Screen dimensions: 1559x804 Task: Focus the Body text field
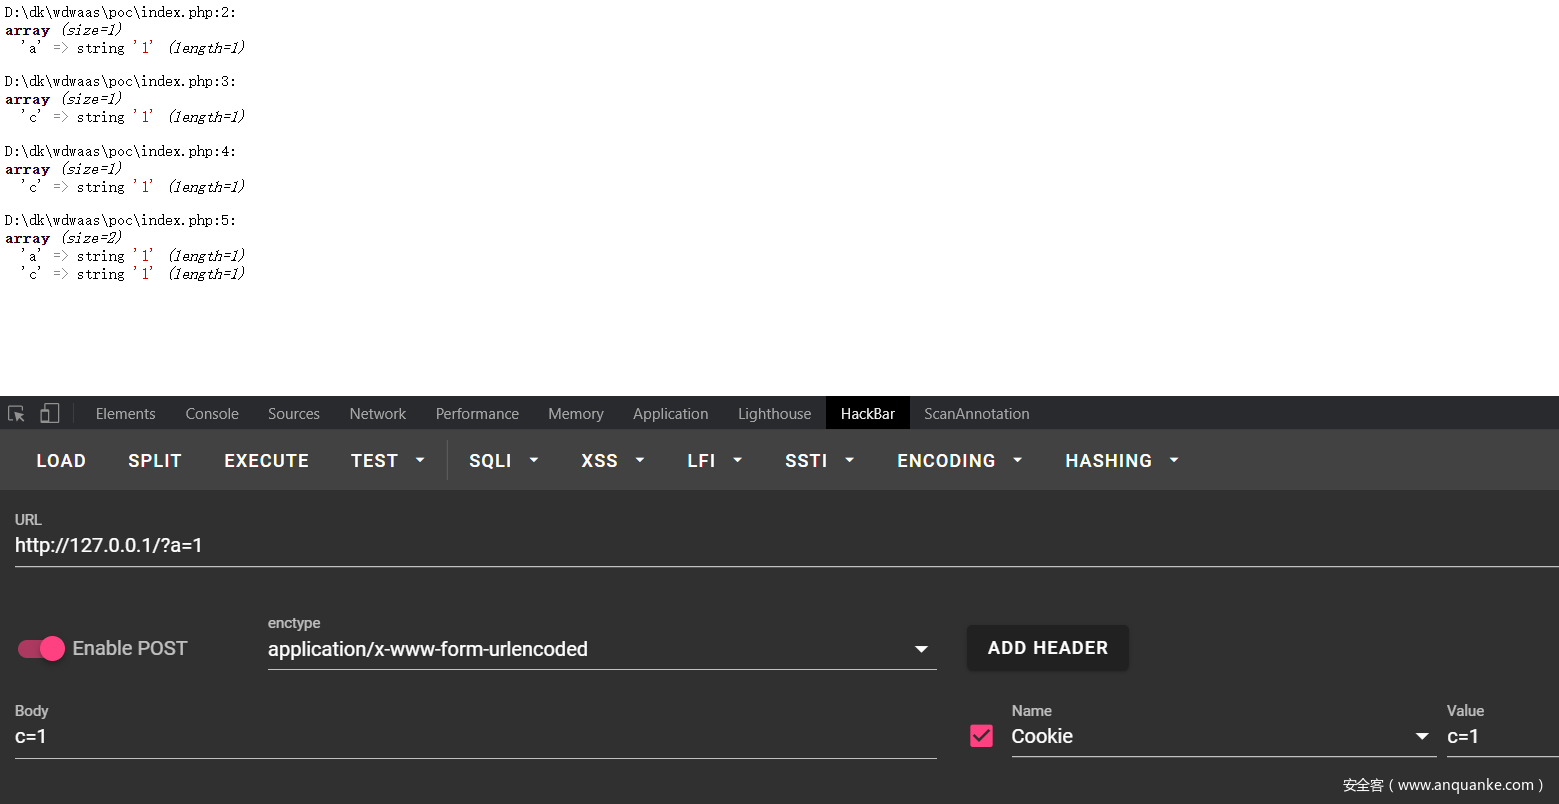click(x=475, y=737)
